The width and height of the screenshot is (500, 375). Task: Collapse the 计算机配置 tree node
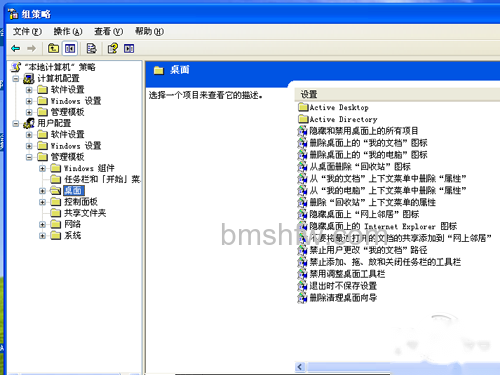[16, 79]
